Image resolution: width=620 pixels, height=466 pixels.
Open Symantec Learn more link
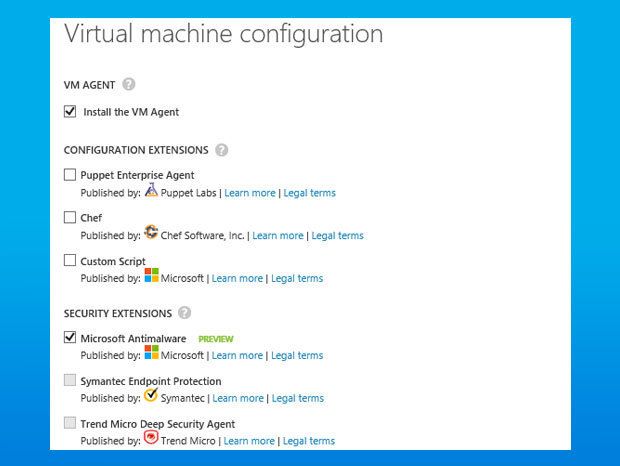(238, 398)
